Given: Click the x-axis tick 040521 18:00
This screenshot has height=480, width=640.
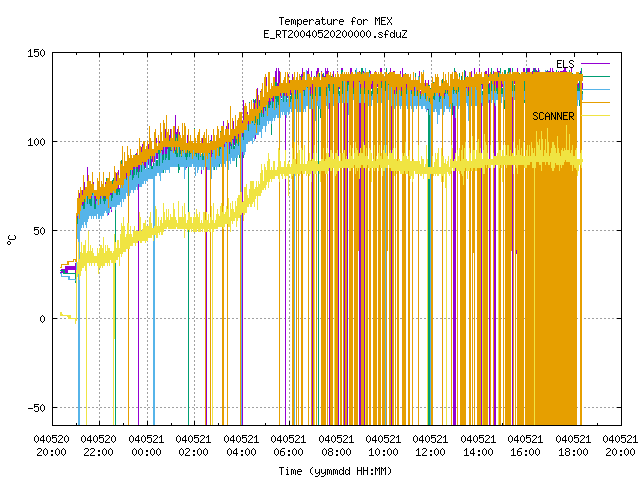Looking at the screenshot, I should pos(573,446).
